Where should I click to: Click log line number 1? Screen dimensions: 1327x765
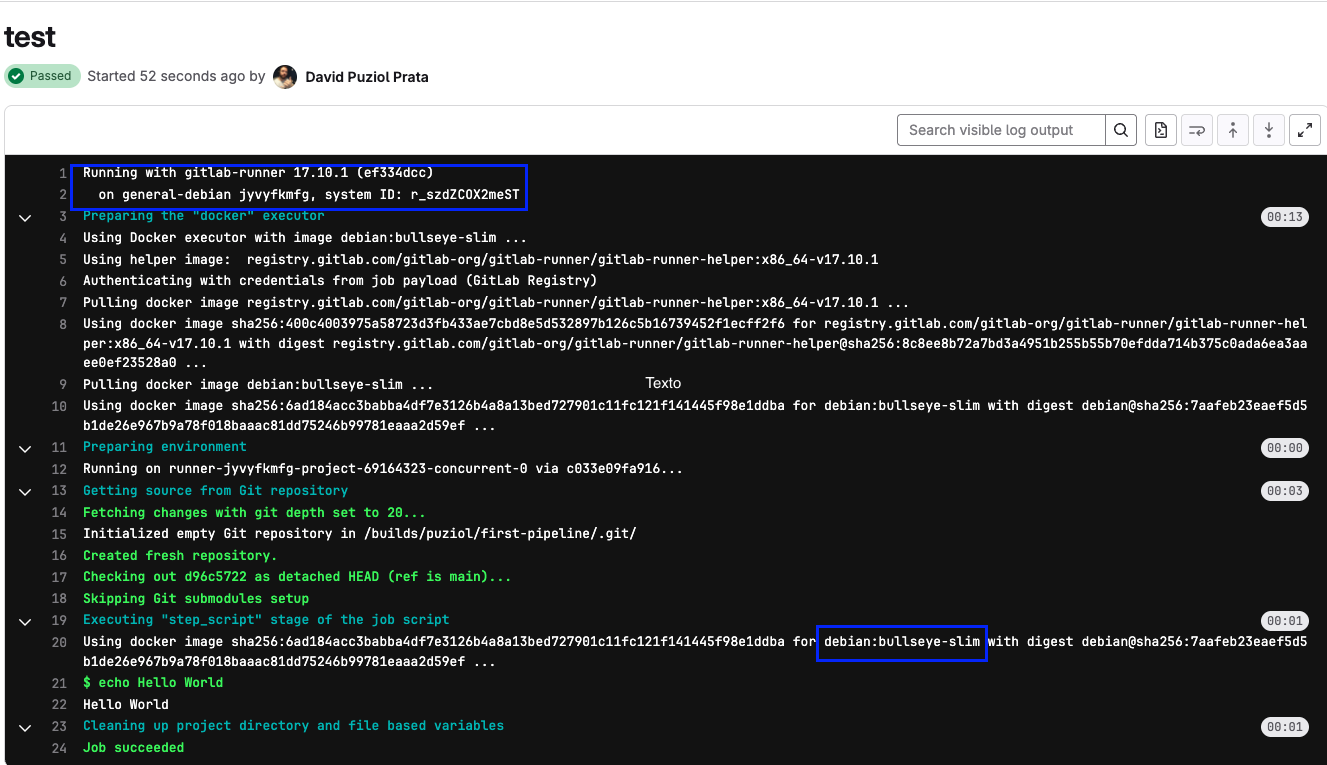tap(62, 174)
